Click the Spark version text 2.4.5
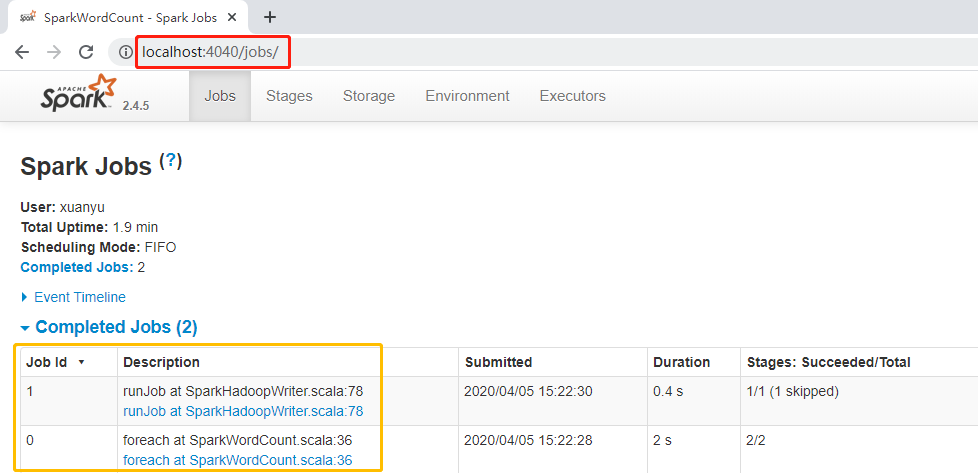This screenshot has height=473, width=978. click(x=135, y=105)
